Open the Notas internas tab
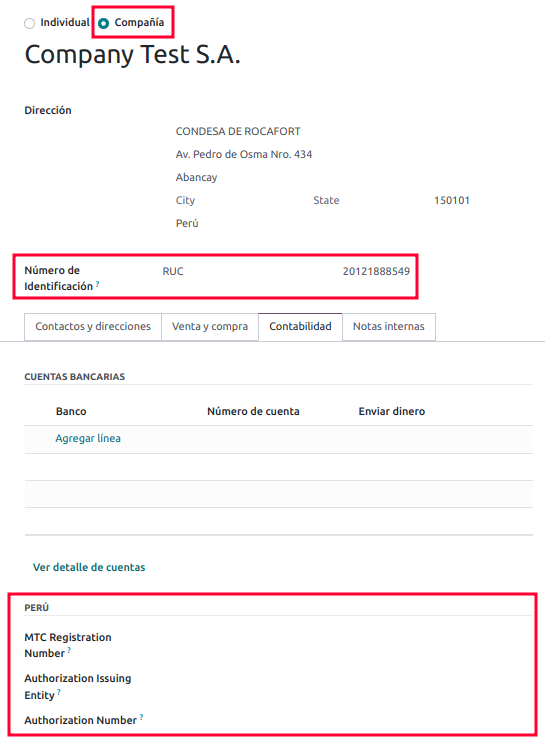 pyautogui.click(x=389, y=326)
